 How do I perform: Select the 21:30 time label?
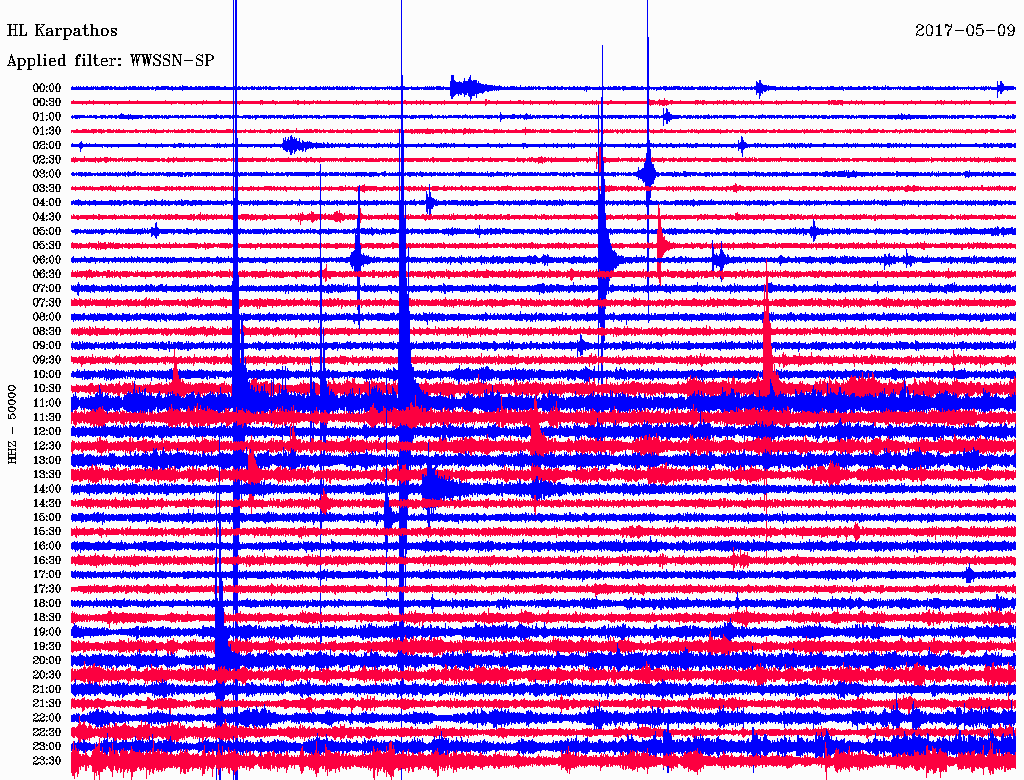point(47,704)
